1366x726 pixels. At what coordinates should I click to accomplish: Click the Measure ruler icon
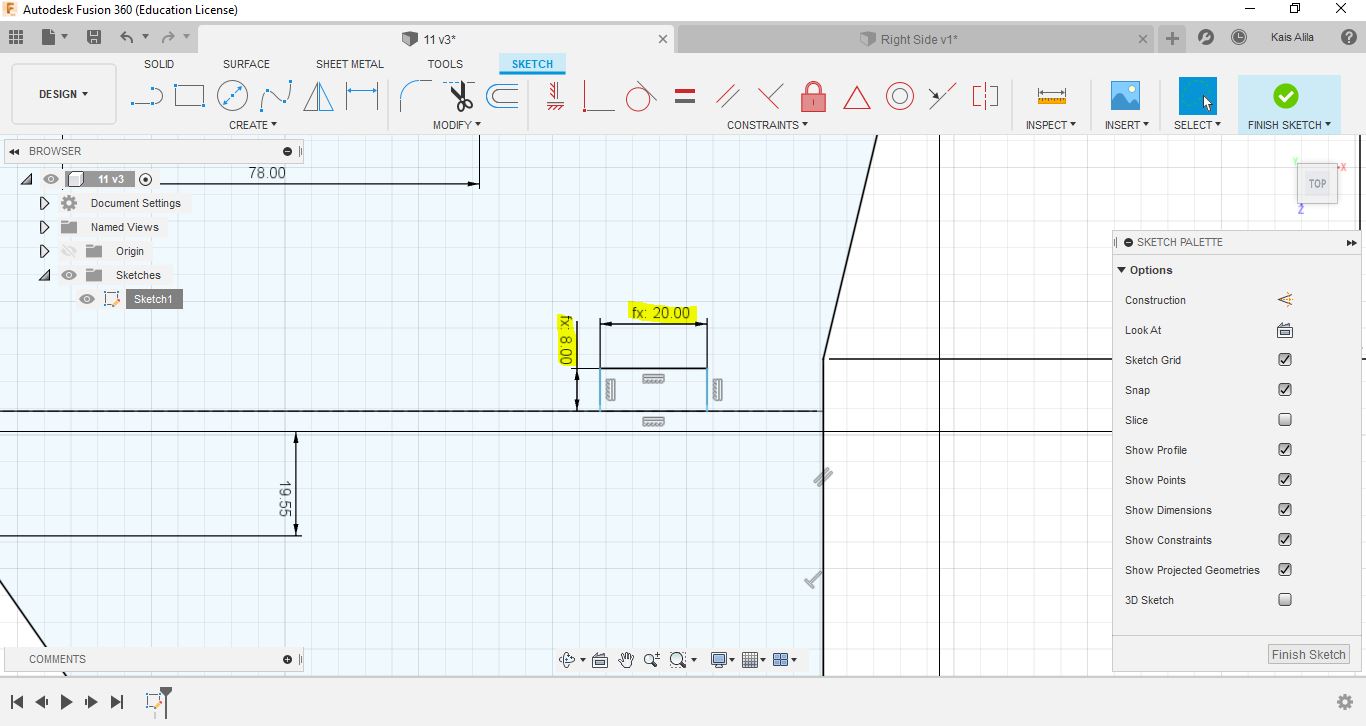pyautogui.click(x=1052, y=96)
